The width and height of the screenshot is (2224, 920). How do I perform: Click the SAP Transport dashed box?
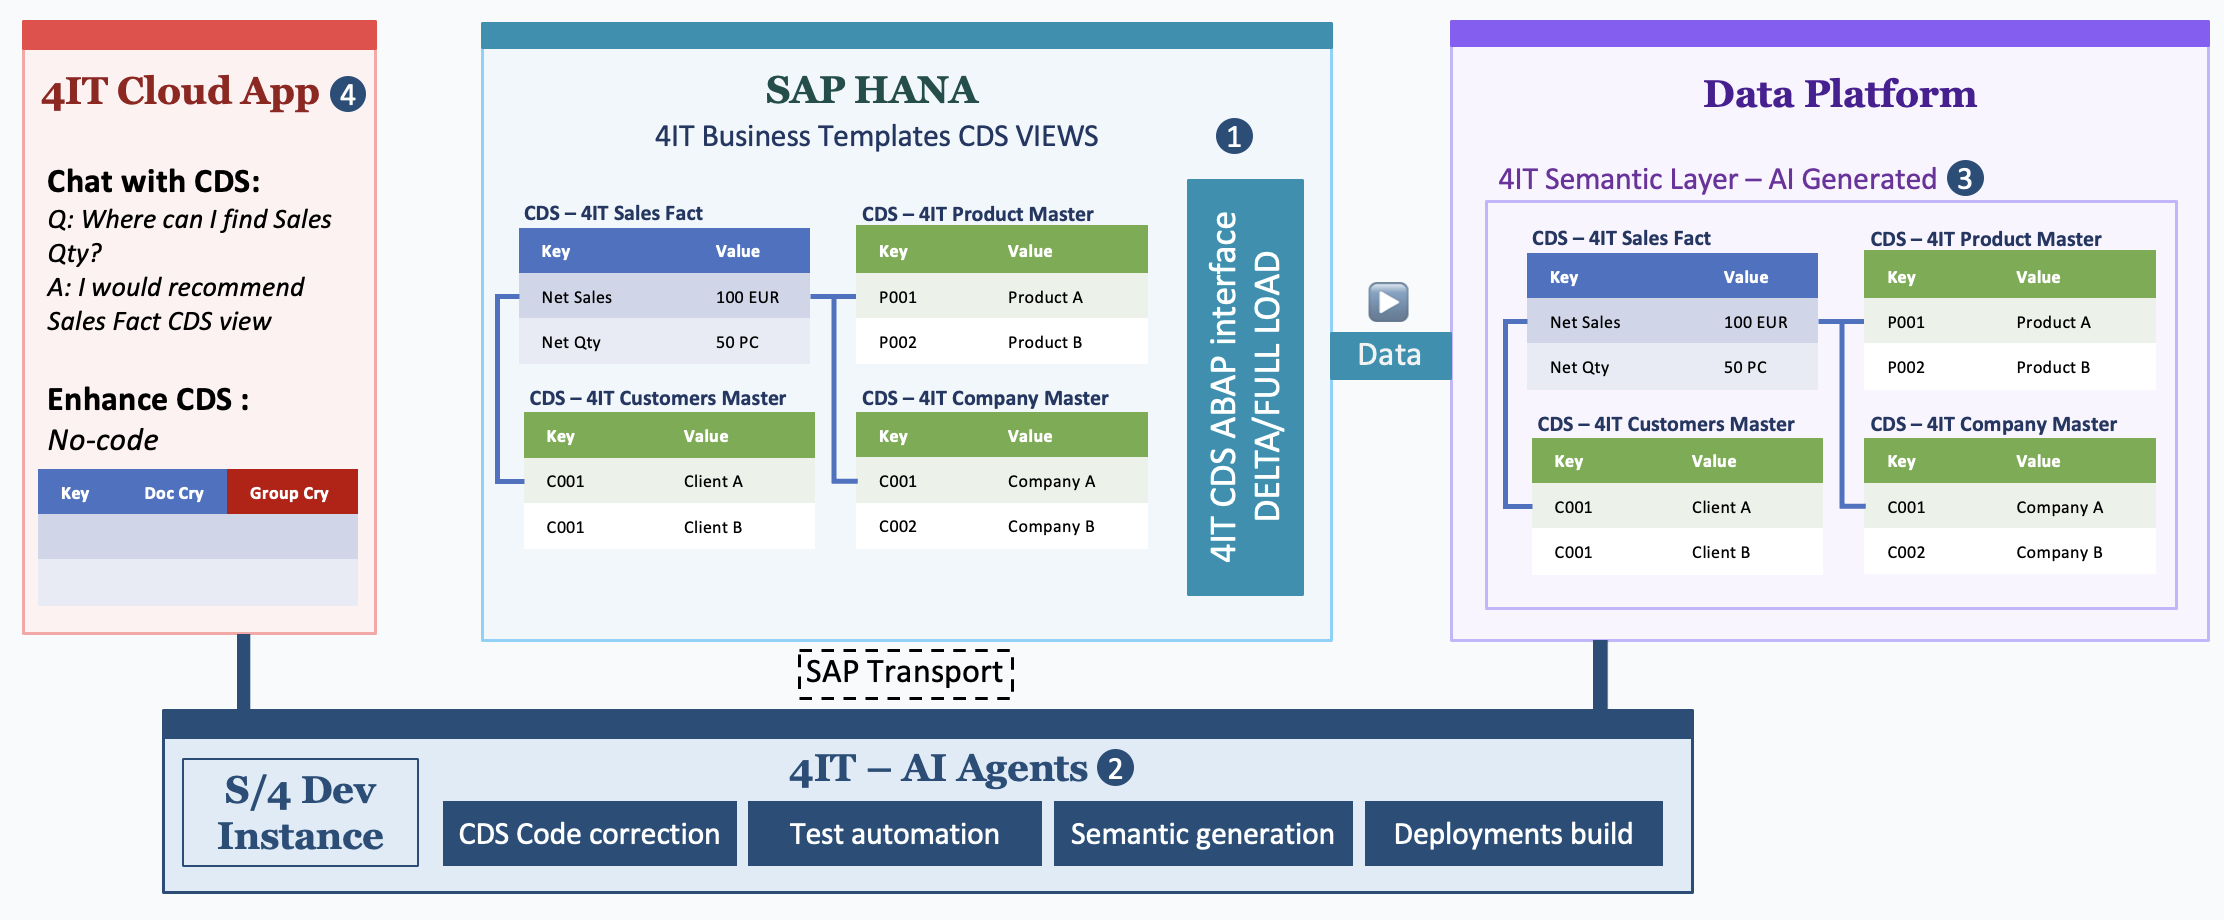pos(905,671)
